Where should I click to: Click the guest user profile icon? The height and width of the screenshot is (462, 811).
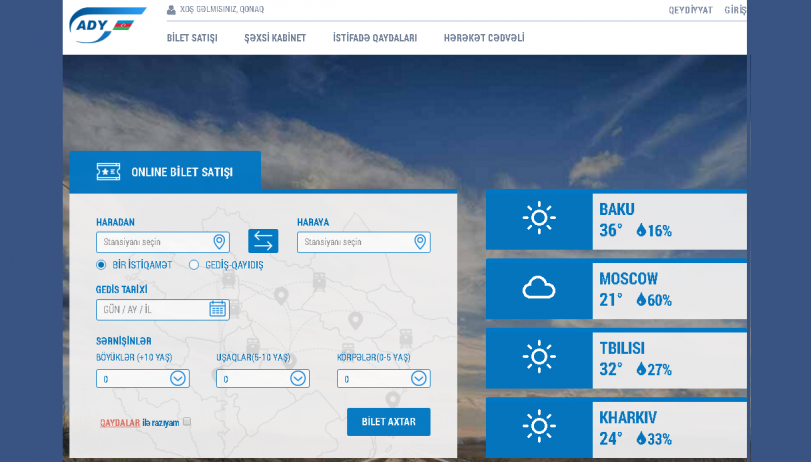[171, 9]
